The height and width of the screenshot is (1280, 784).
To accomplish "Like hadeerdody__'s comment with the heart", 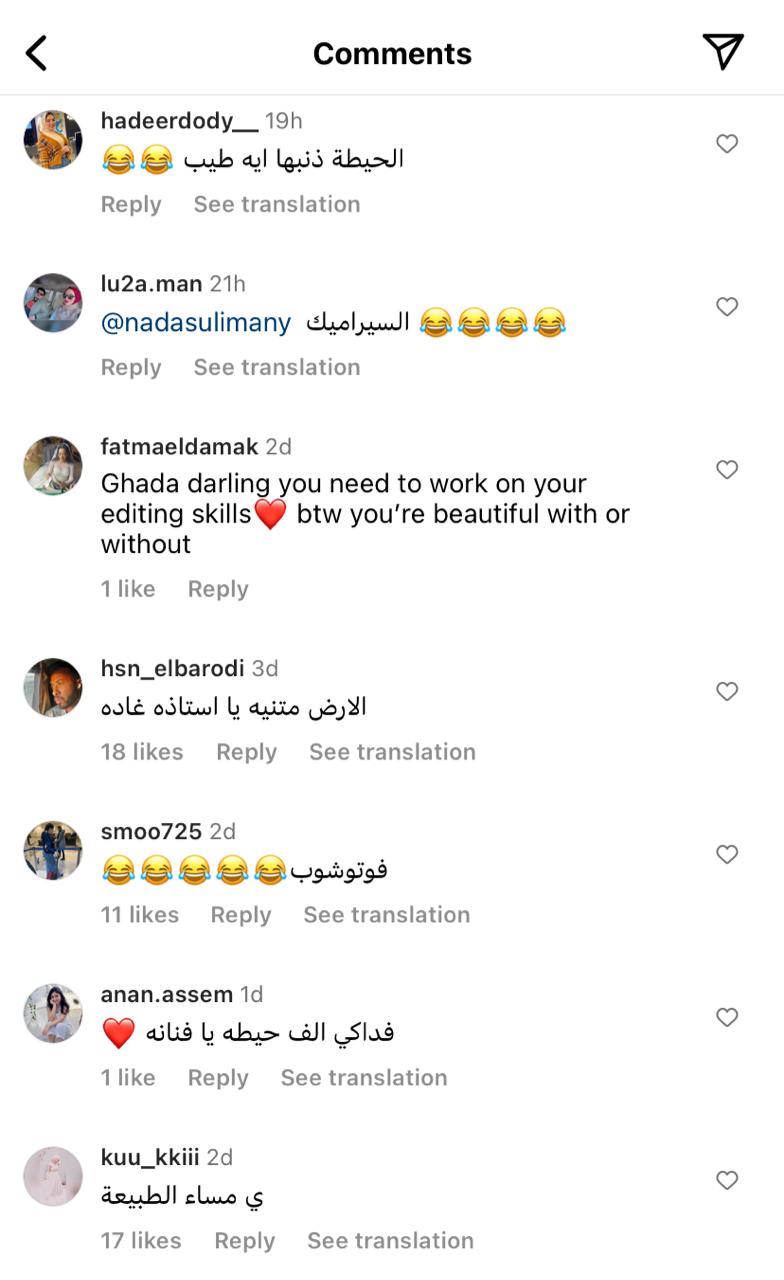I will point(727,144).
